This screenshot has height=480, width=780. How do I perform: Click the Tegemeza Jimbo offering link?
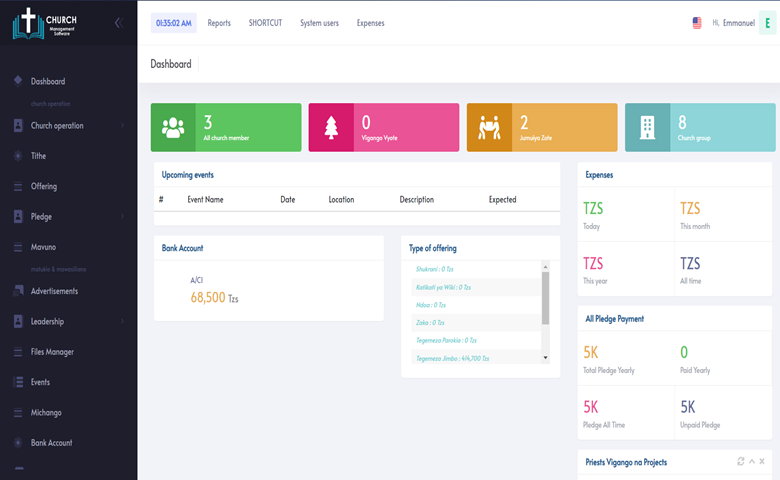pos(450,358)
